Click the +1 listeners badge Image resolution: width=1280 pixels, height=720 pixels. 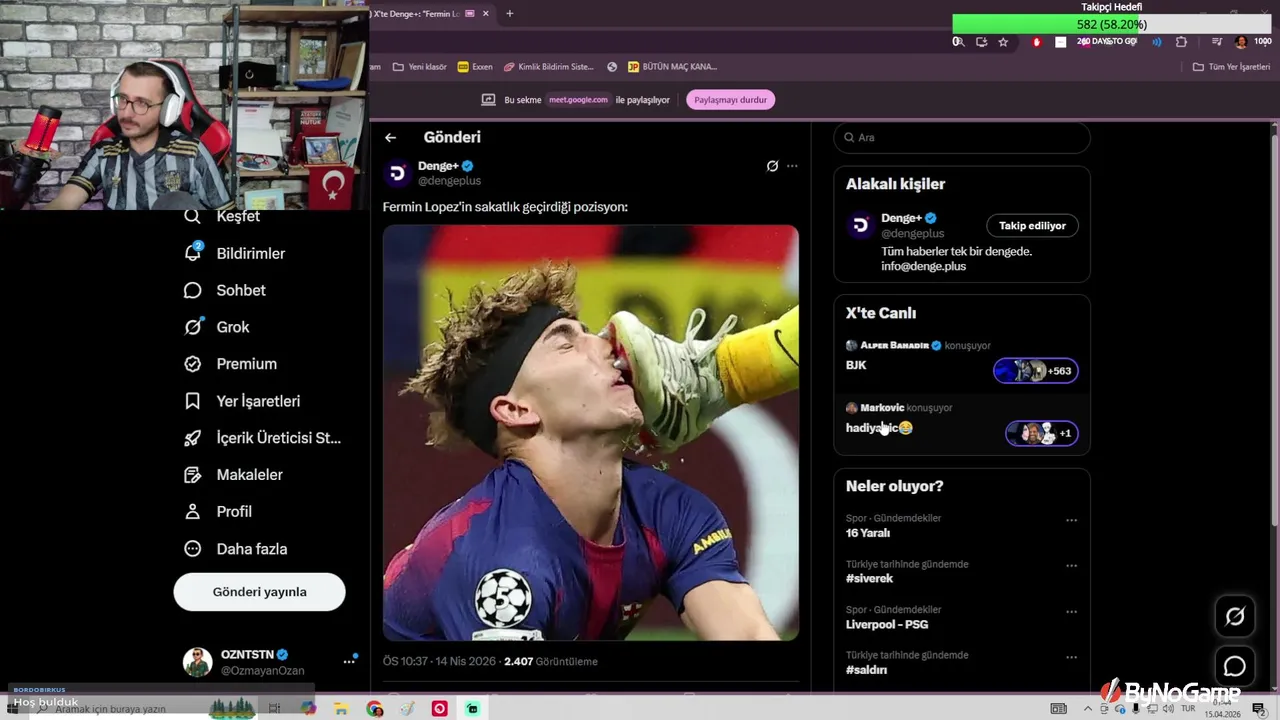tap(1041, 433)
